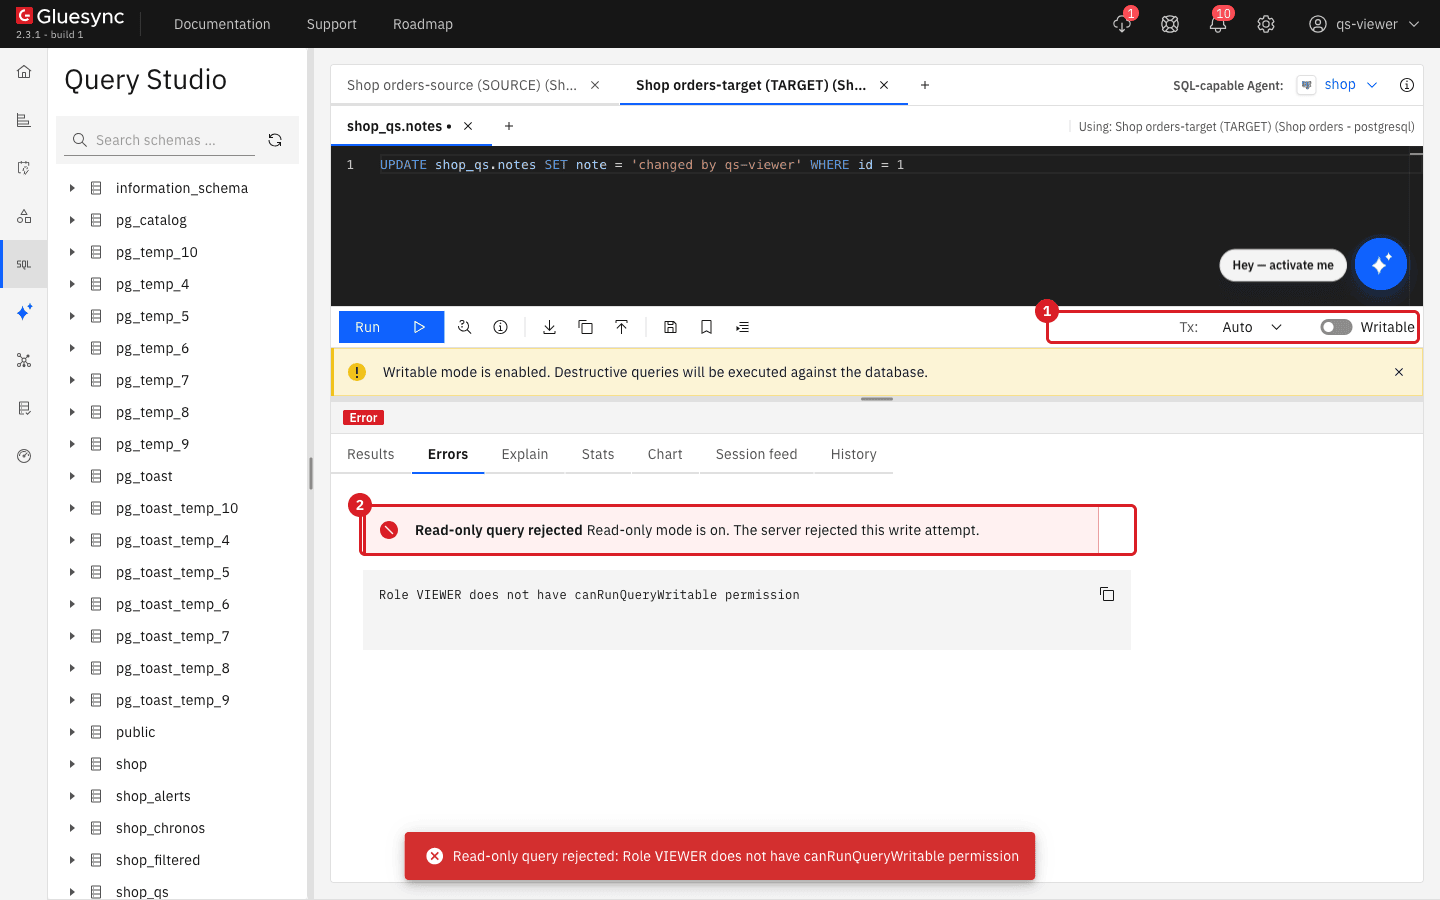
Task: Click the Hey — activate me button
Action: pyautogui.click(x=1283, y=265)
